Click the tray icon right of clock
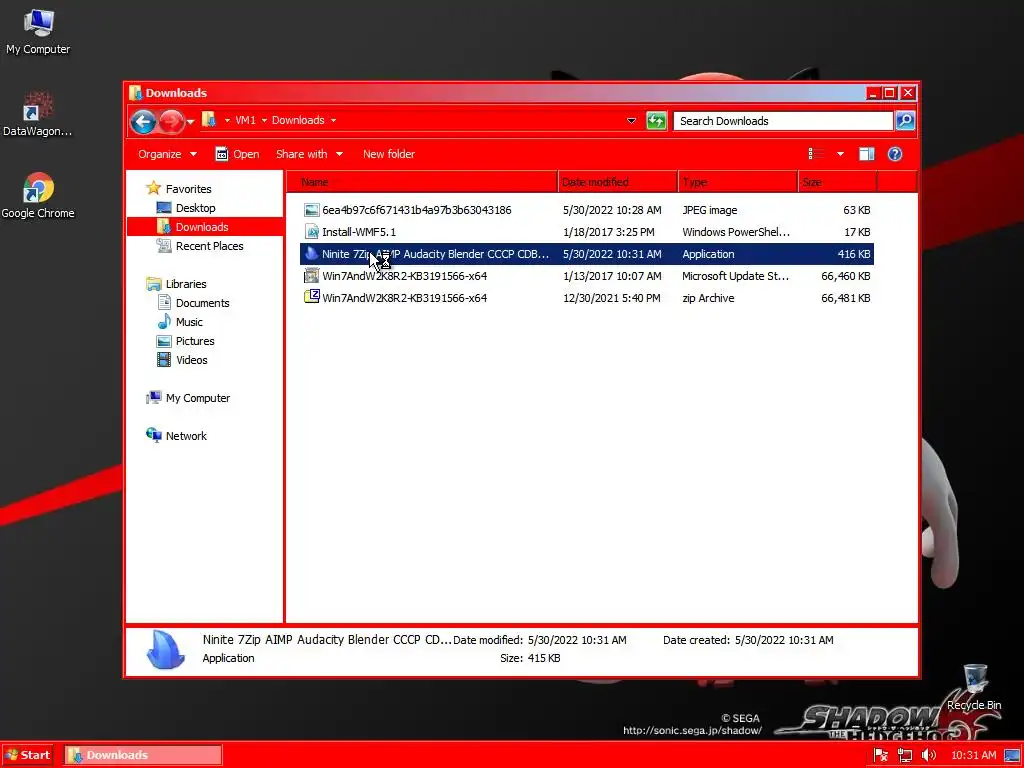The width and height of the screenshot is (1024, 768). point(1012,756)
